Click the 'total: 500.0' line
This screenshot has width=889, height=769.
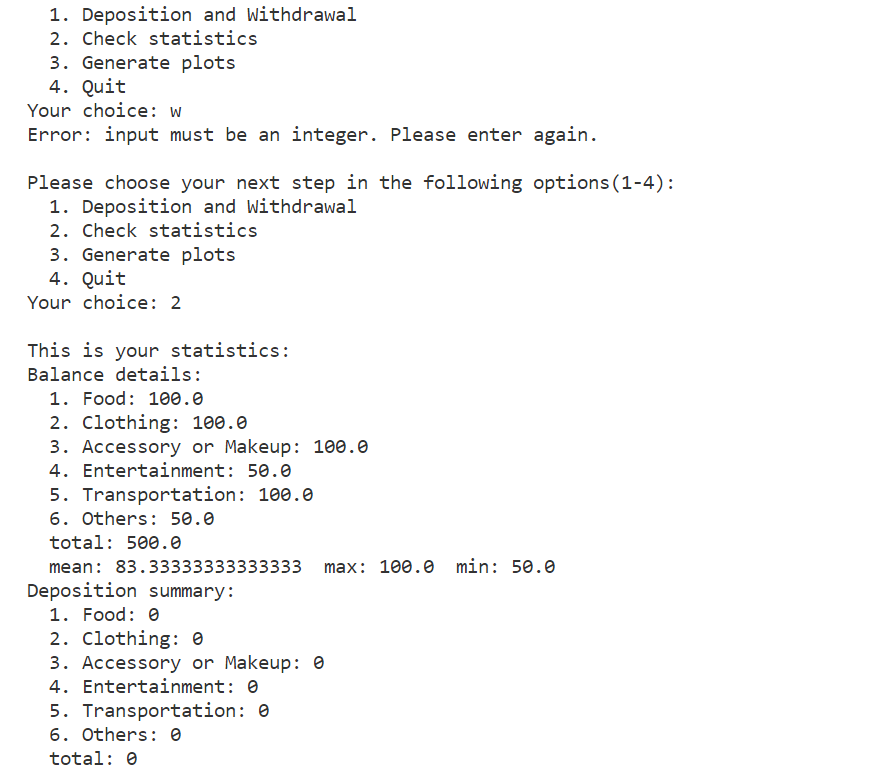tap(115, 543)
